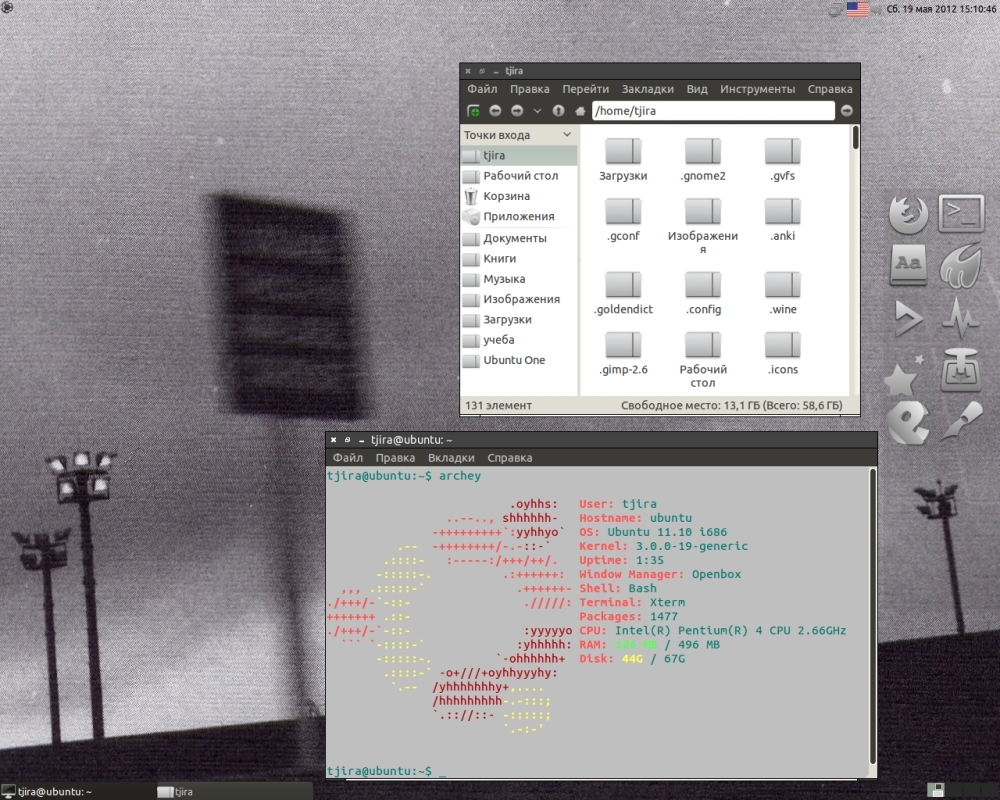Screen dimensions: 1000x800
Task: Jump to home folder icon
Action: coord(580,111)
